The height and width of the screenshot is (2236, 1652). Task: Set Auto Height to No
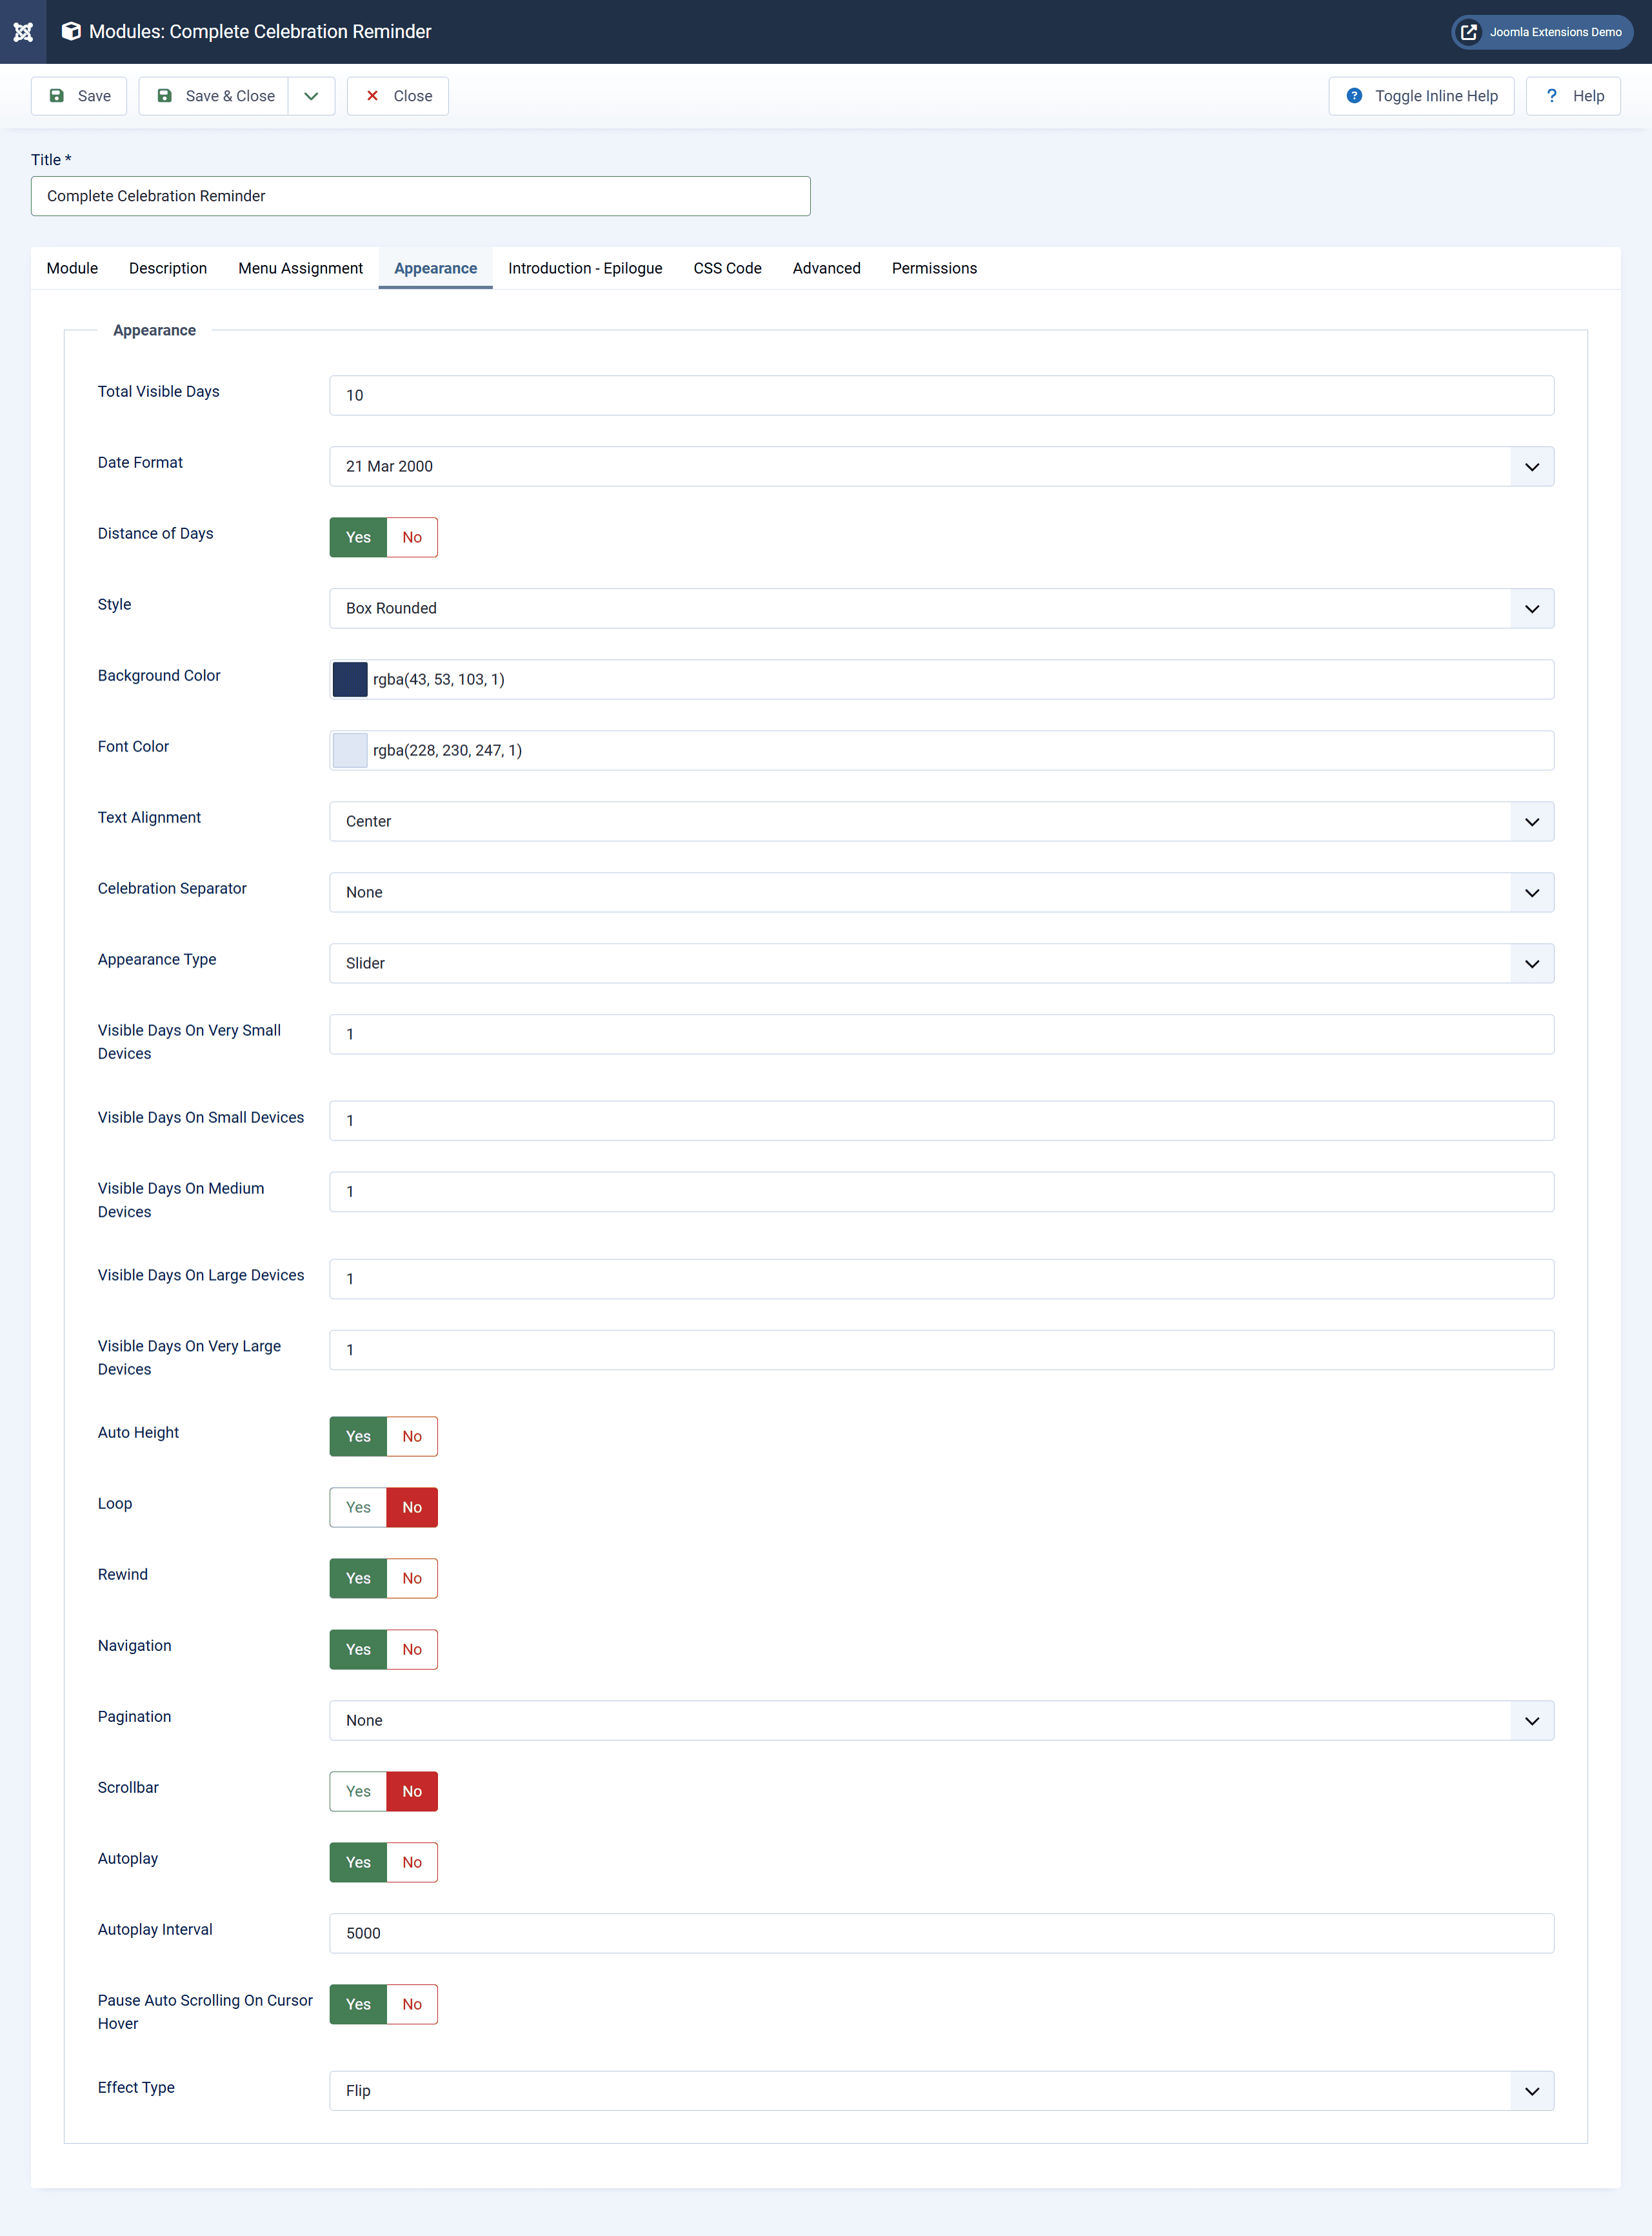[412, 1436]
